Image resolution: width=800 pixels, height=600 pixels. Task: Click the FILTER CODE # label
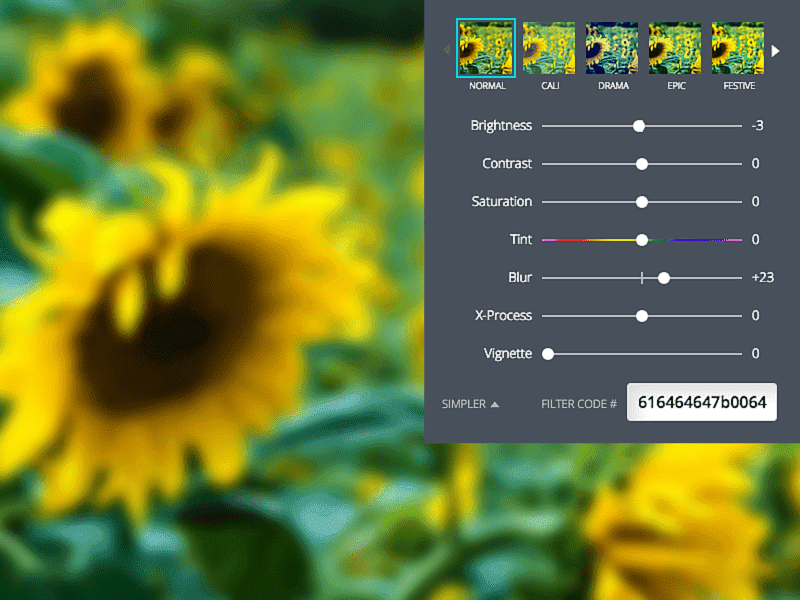(x=579, y=404)
